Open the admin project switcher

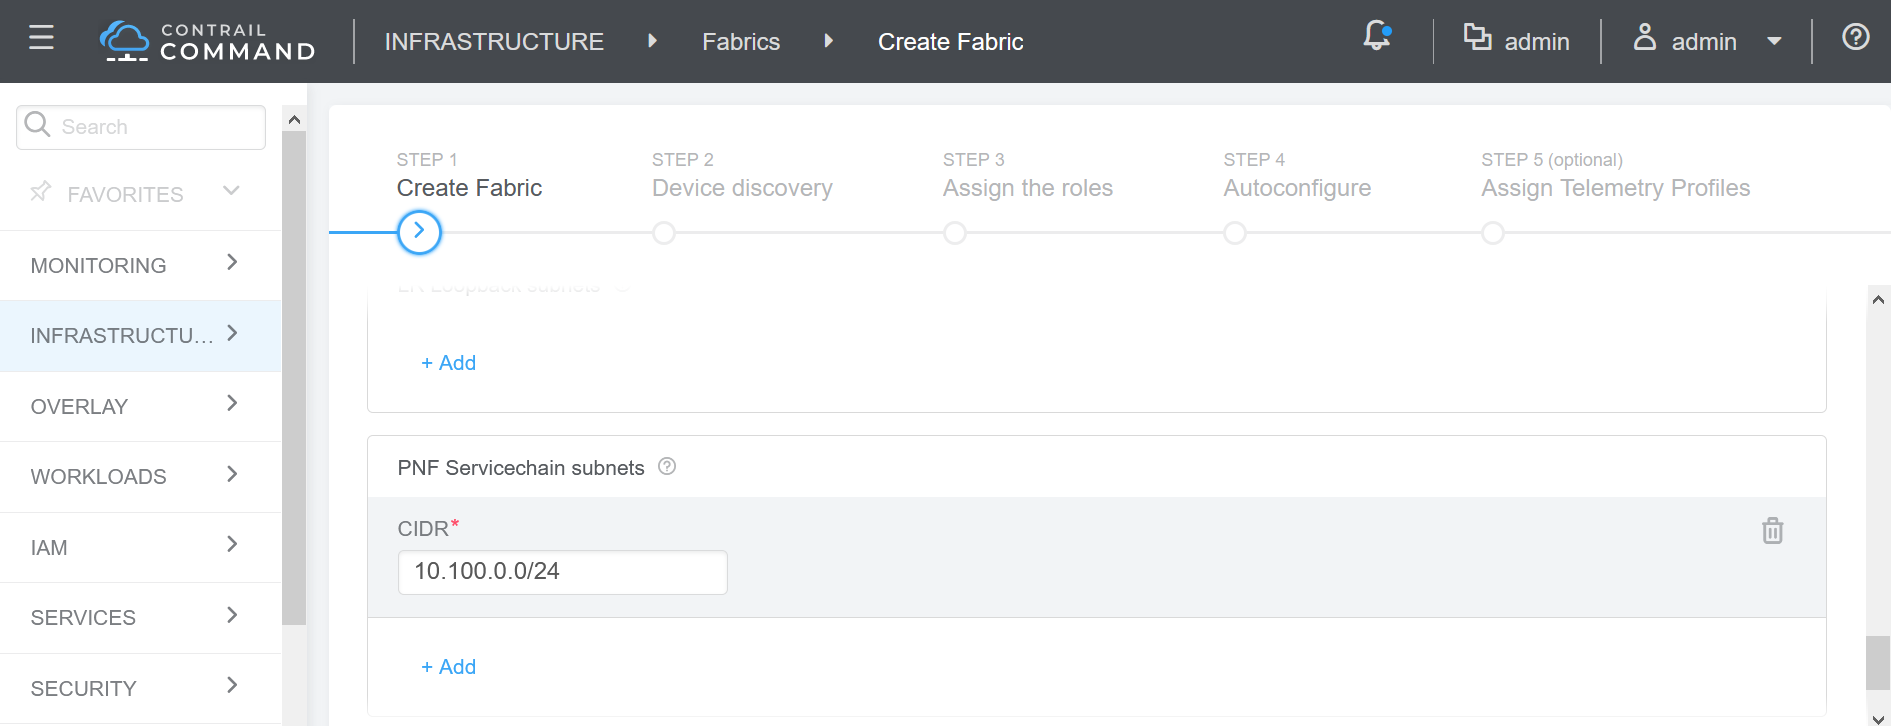1516,41
